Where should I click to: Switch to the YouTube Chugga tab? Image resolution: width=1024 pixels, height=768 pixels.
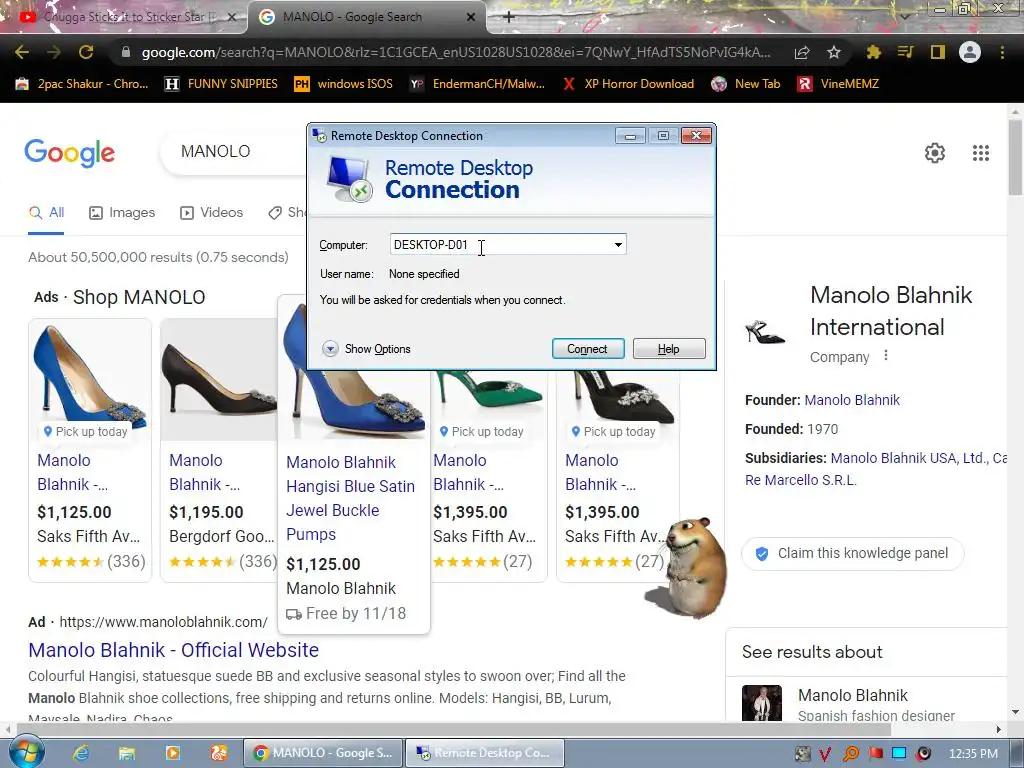124,17
